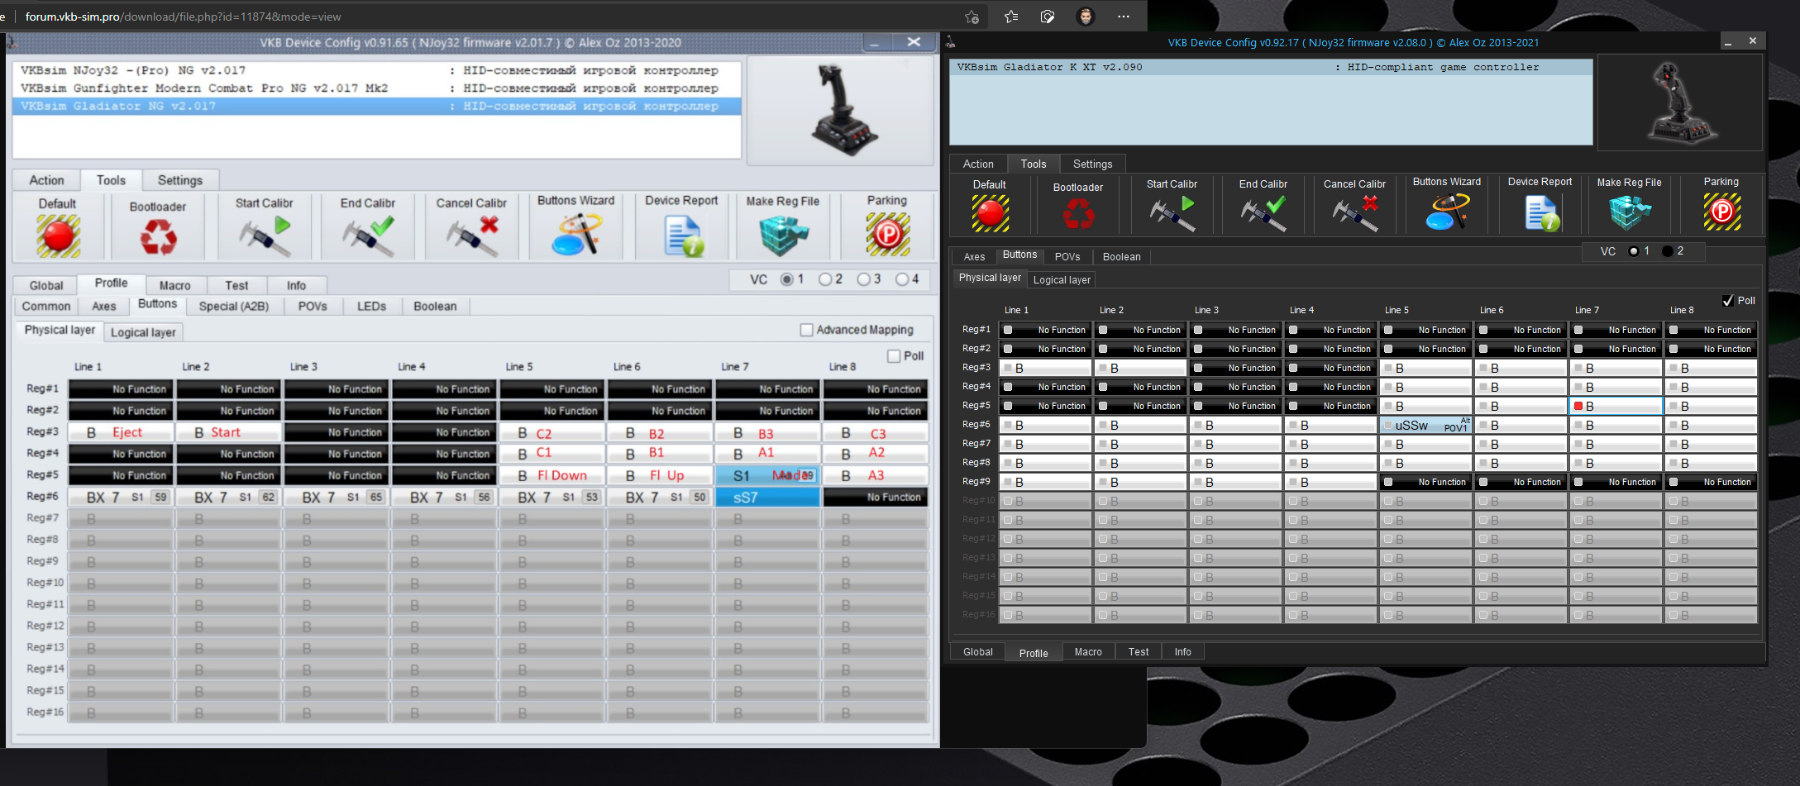Open the browser three-dots menu

(1124, 16)
